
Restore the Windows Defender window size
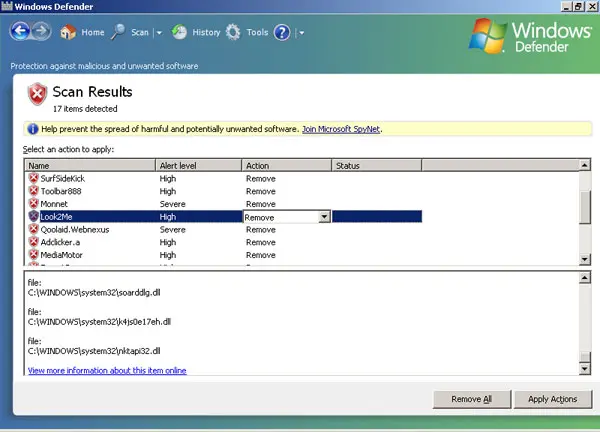(x=579, y=6)
